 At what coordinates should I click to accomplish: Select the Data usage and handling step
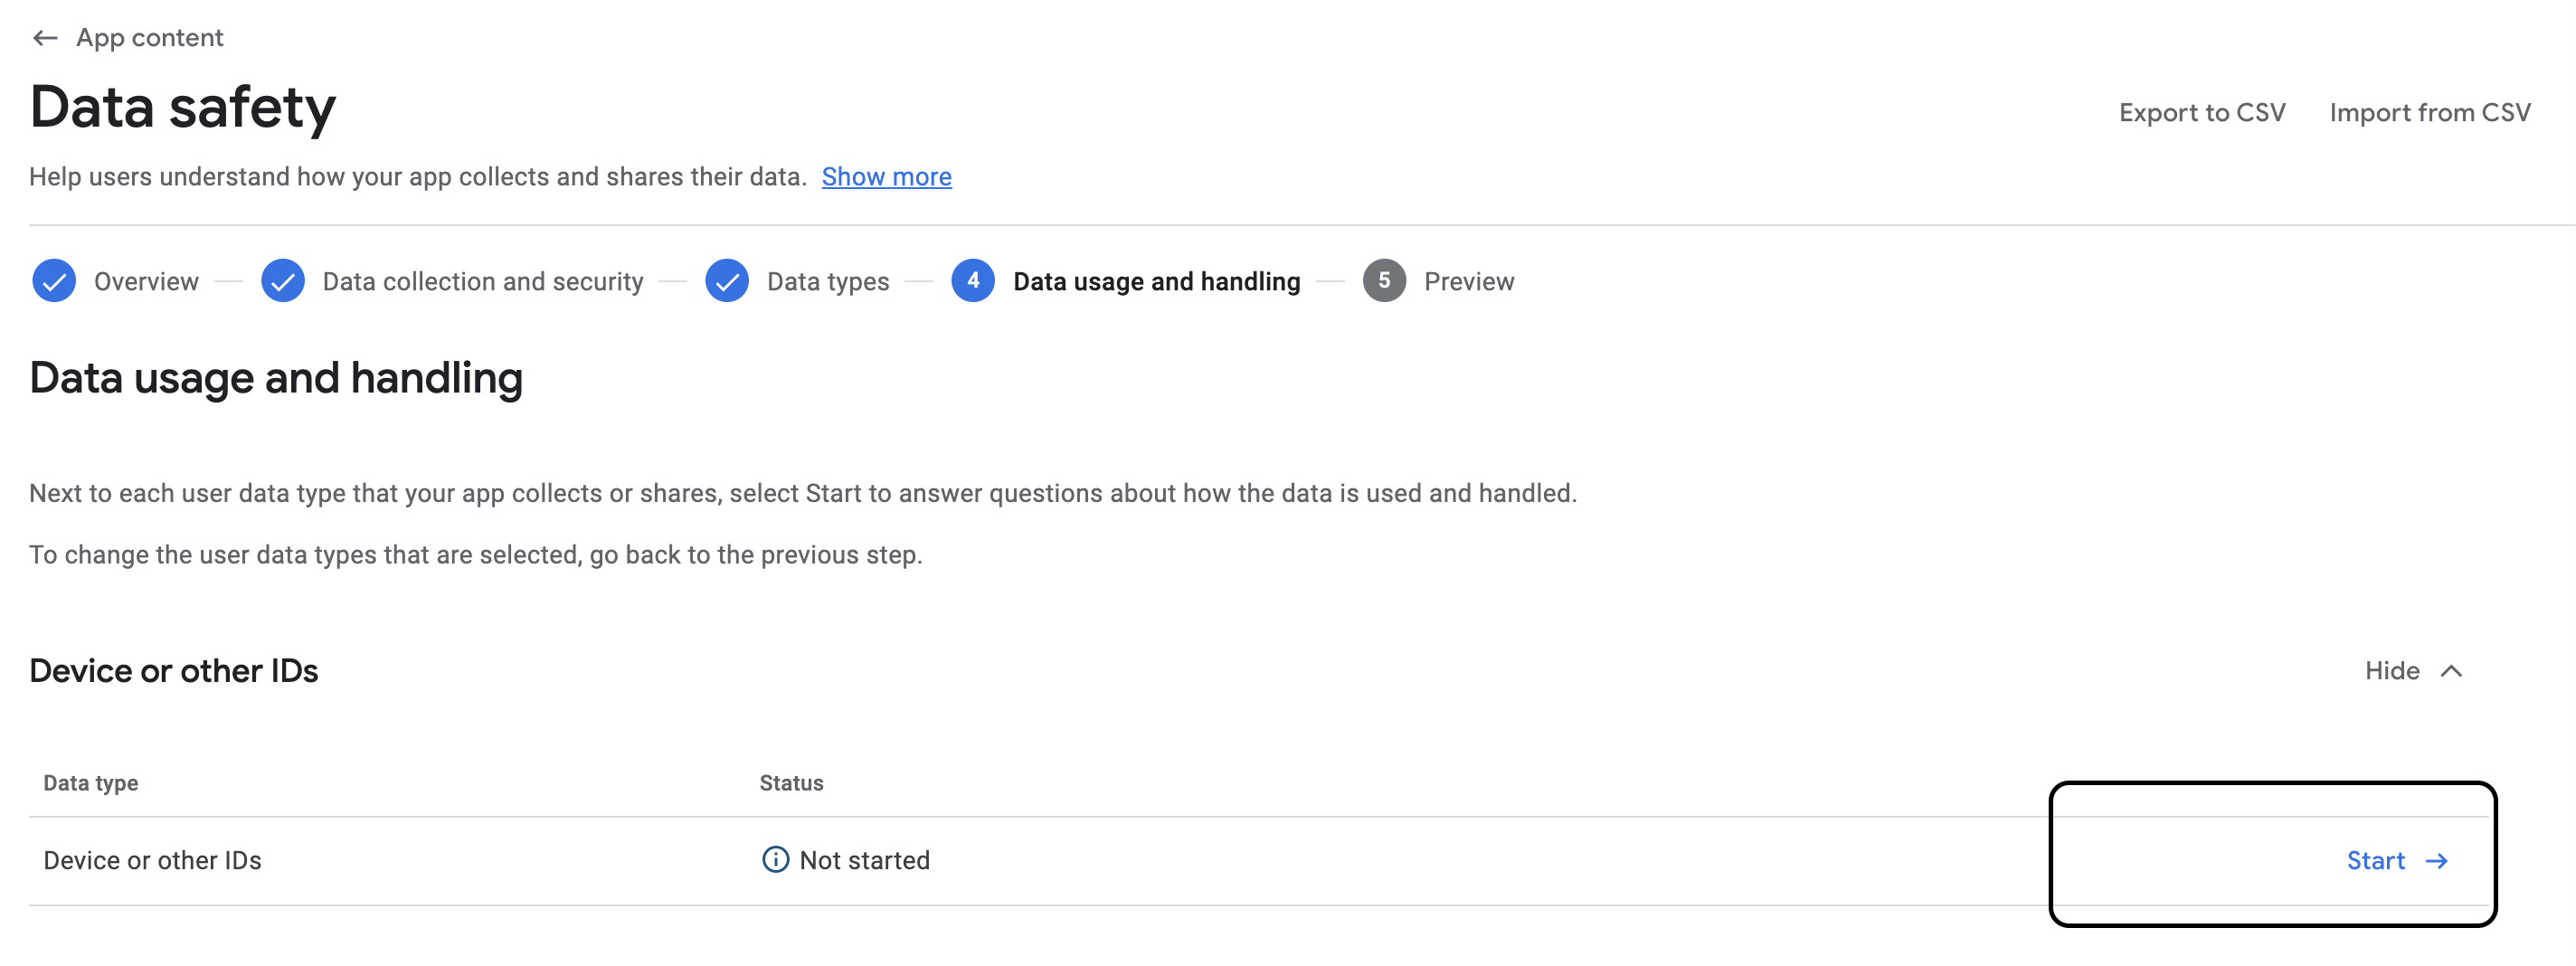[x=1155, y=281]
